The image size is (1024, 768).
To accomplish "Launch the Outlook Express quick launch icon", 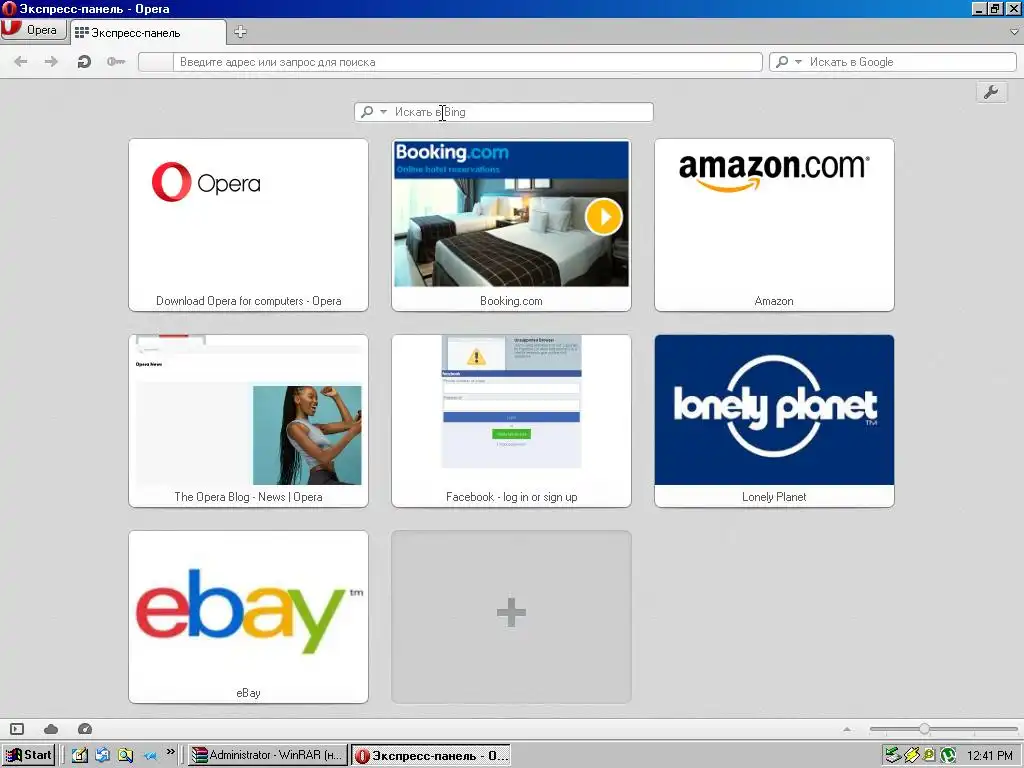I will 103,755.
